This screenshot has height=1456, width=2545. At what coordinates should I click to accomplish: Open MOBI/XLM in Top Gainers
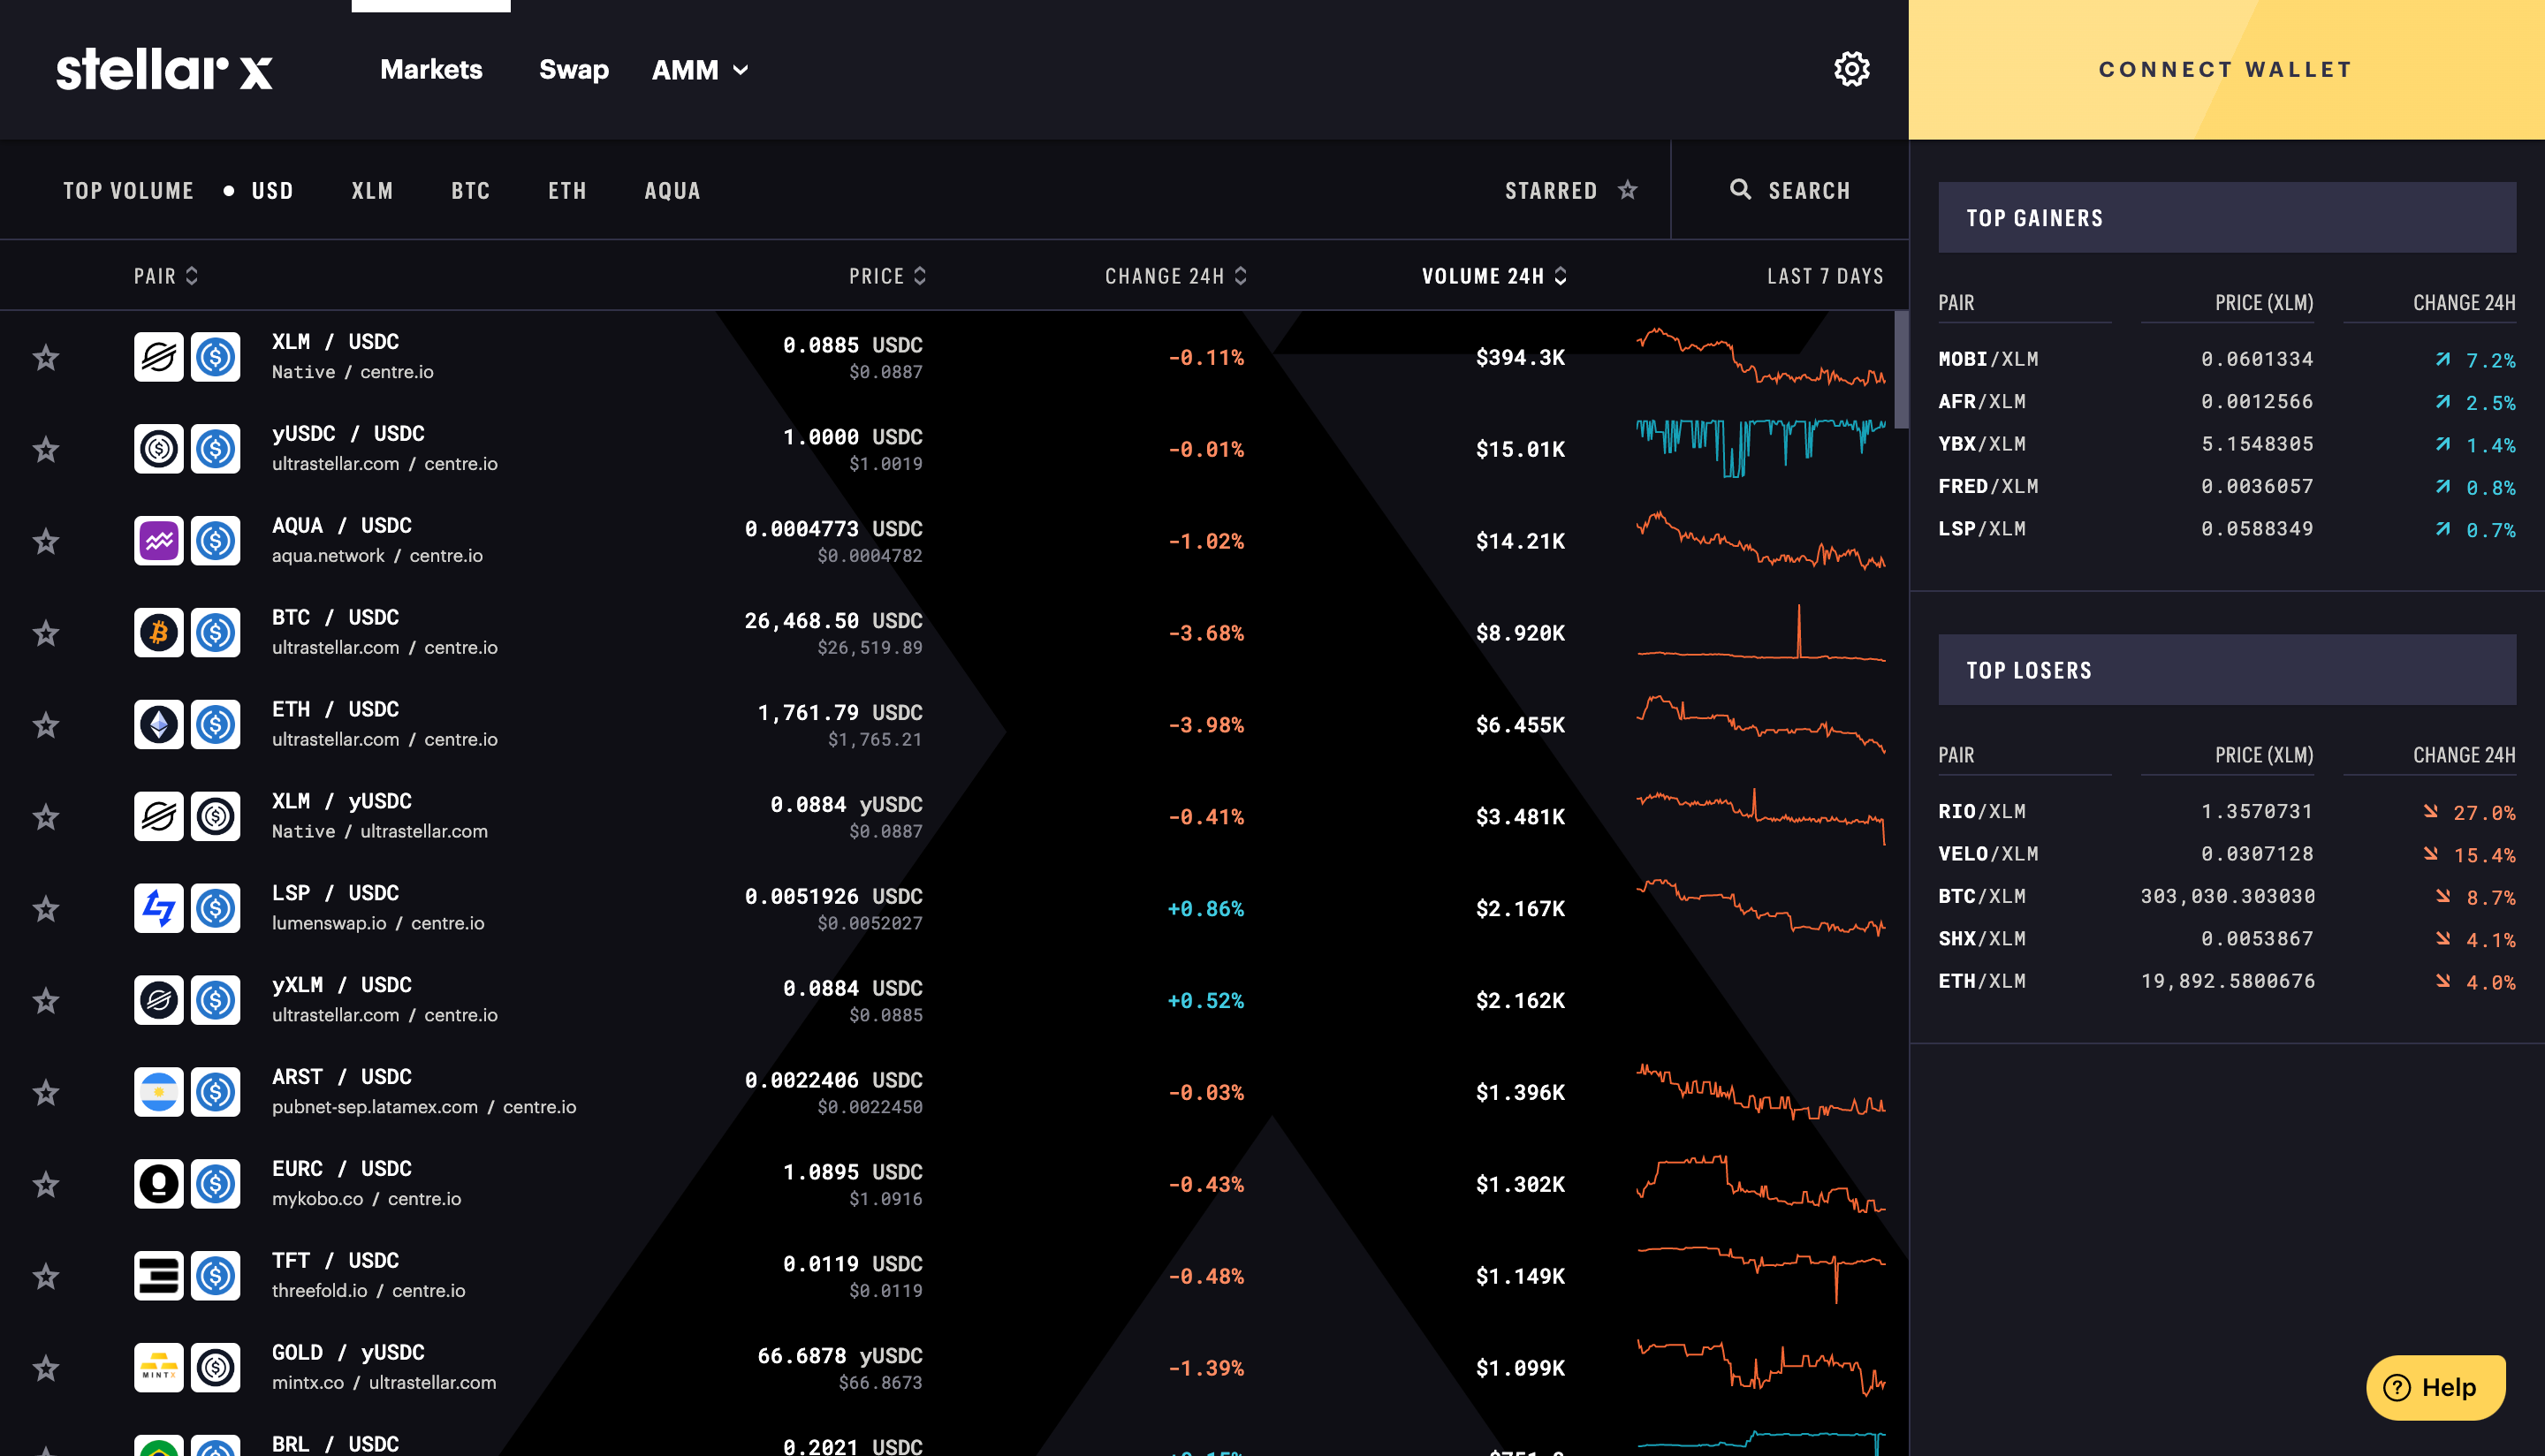pyautogui.click(x=2226, y=359)
